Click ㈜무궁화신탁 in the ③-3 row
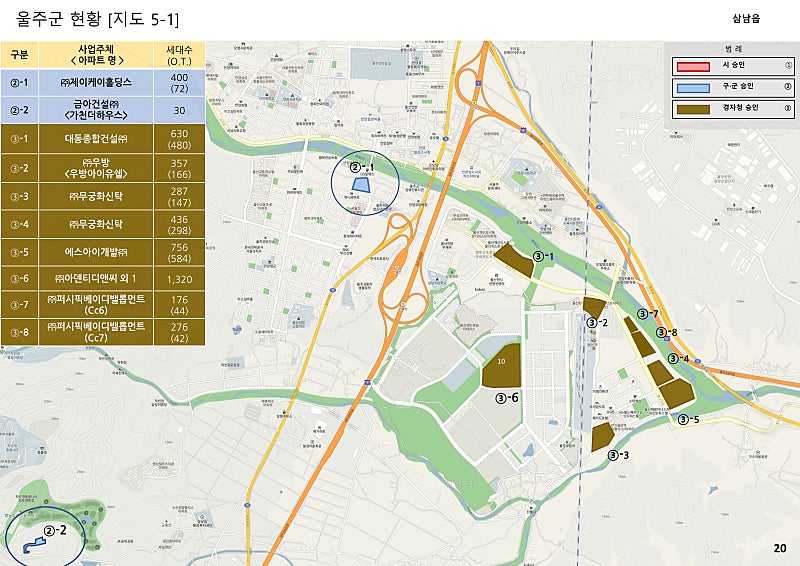800x566 pixels. coord(96,196)
